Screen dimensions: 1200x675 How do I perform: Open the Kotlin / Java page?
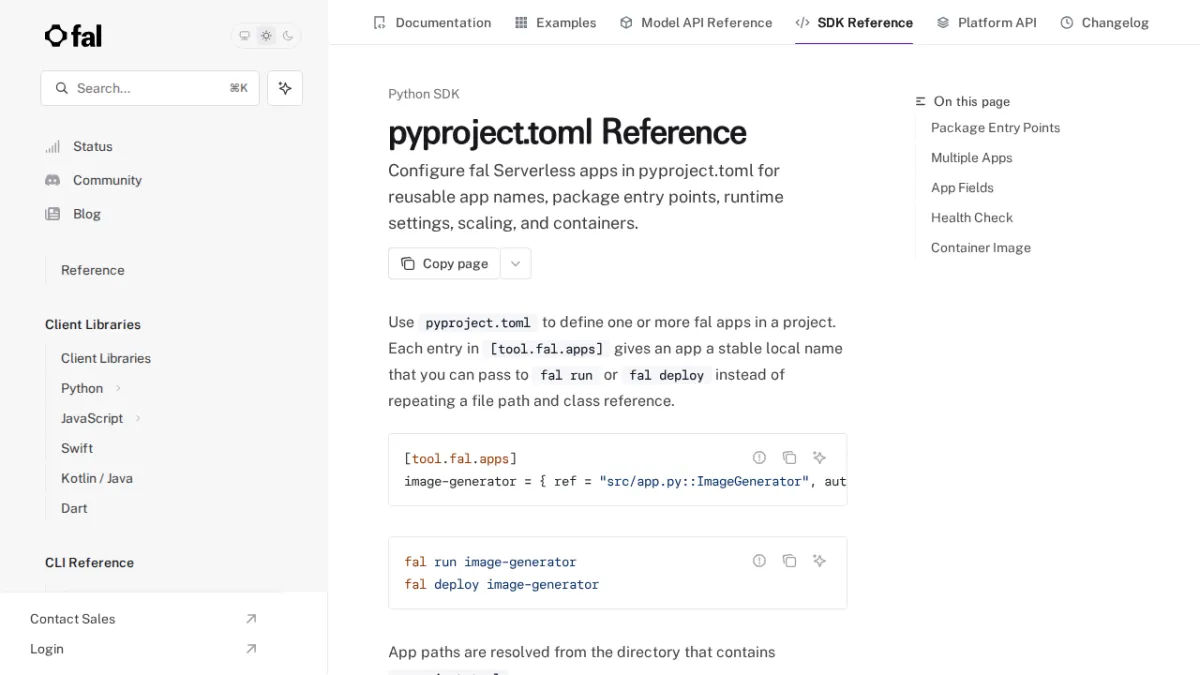point(97,478)
